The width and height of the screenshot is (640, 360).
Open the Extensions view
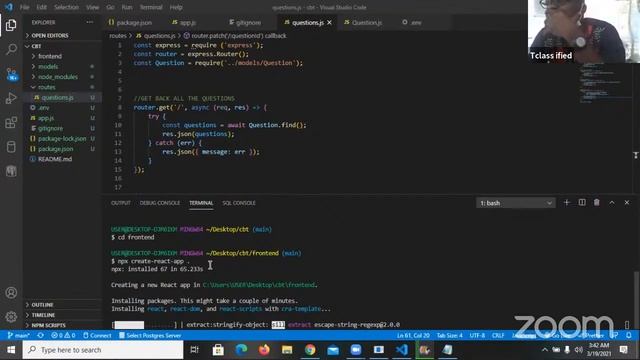pos(11,122)
